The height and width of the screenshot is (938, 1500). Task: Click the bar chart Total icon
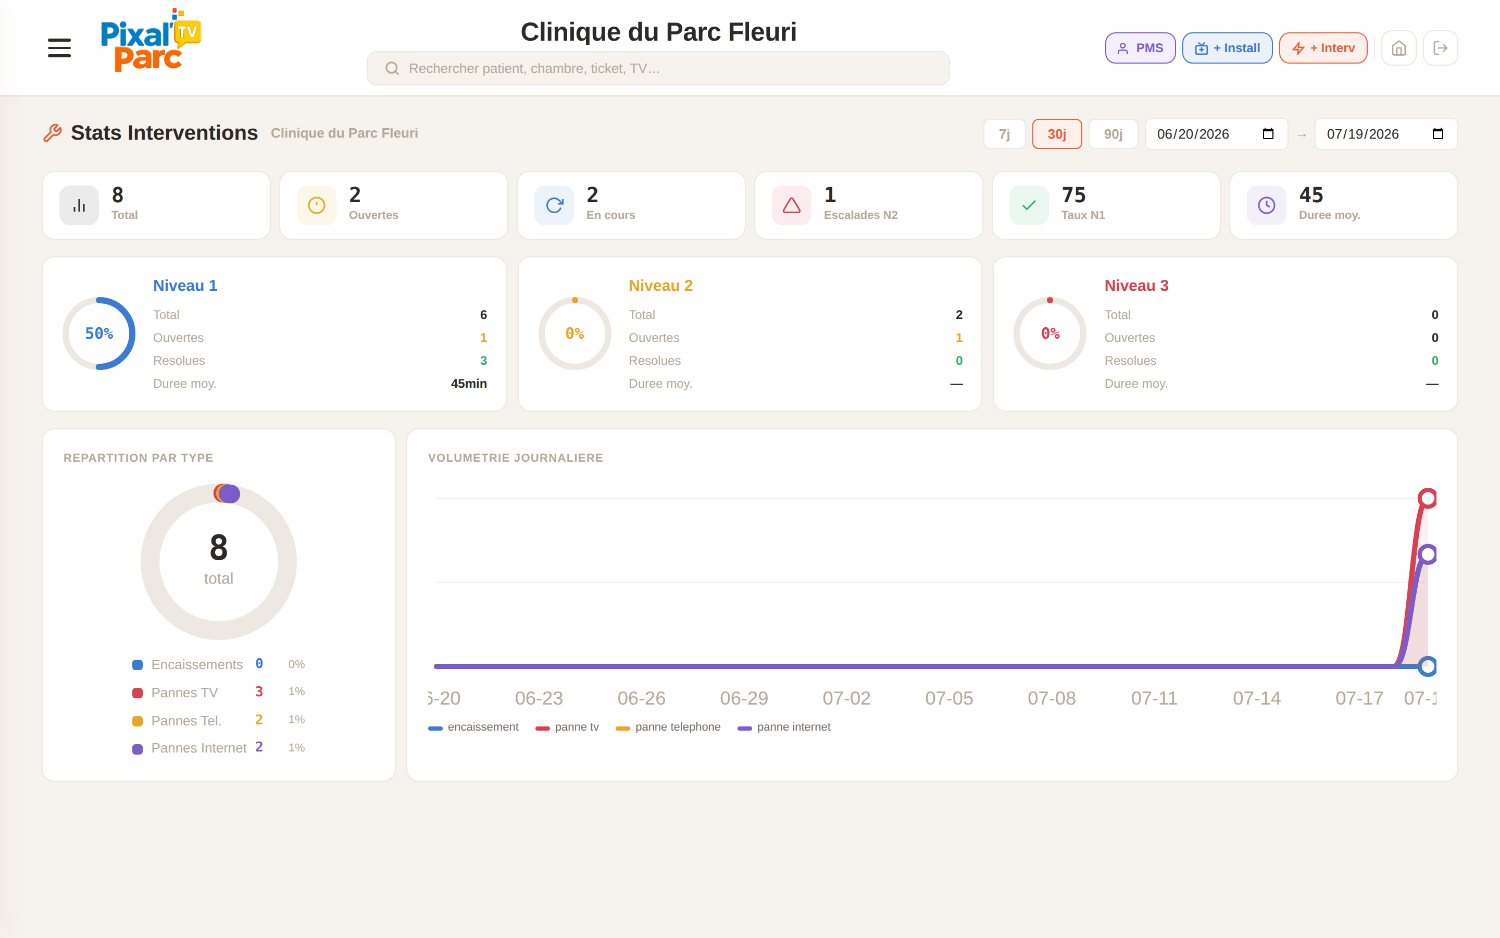(x=79, y=205)
